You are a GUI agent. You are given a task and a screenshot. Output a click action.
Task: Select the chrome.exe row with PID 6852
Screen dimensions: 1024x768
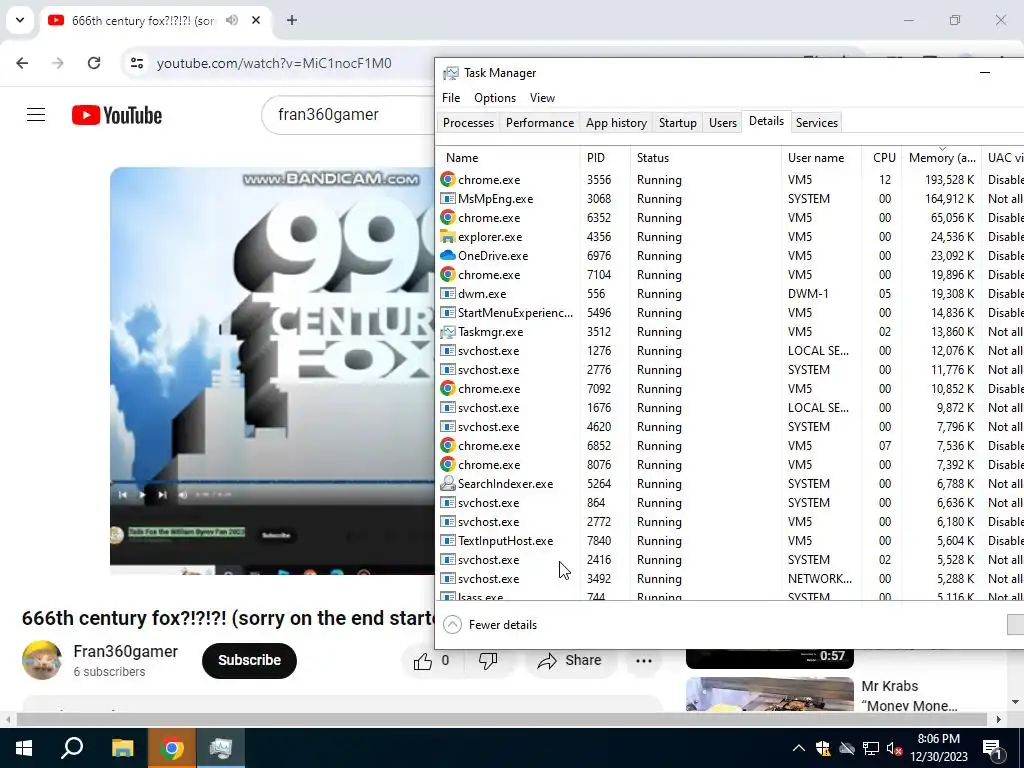(731, 445)
